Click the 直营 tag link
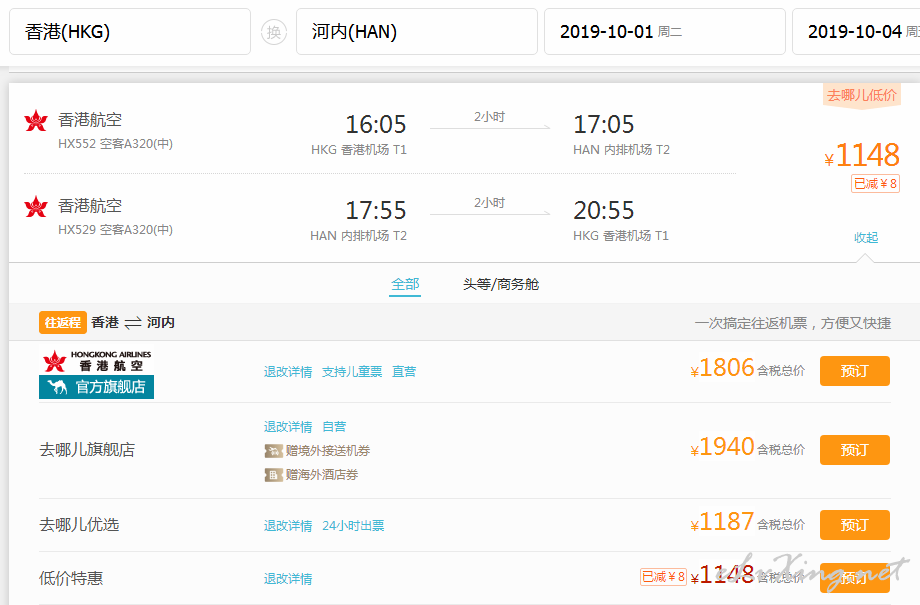 (404, 371)
